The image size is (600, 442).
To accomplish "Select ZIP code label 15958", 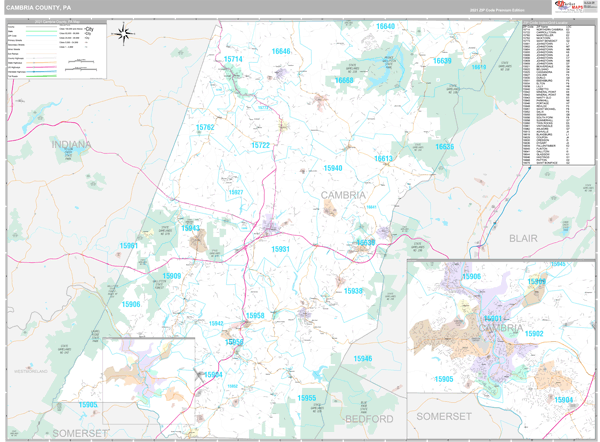I will click(255, 315).
